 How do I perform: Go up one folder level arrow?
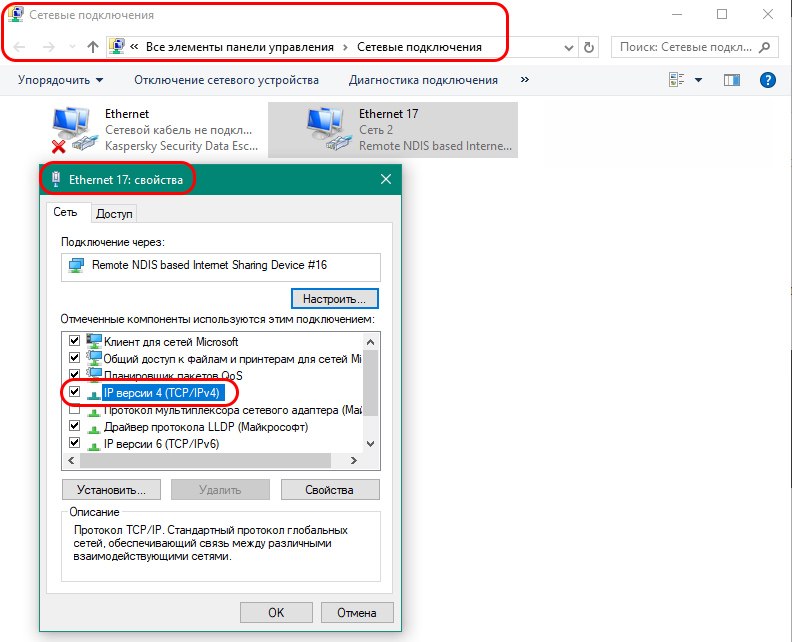tap(92, 47)
